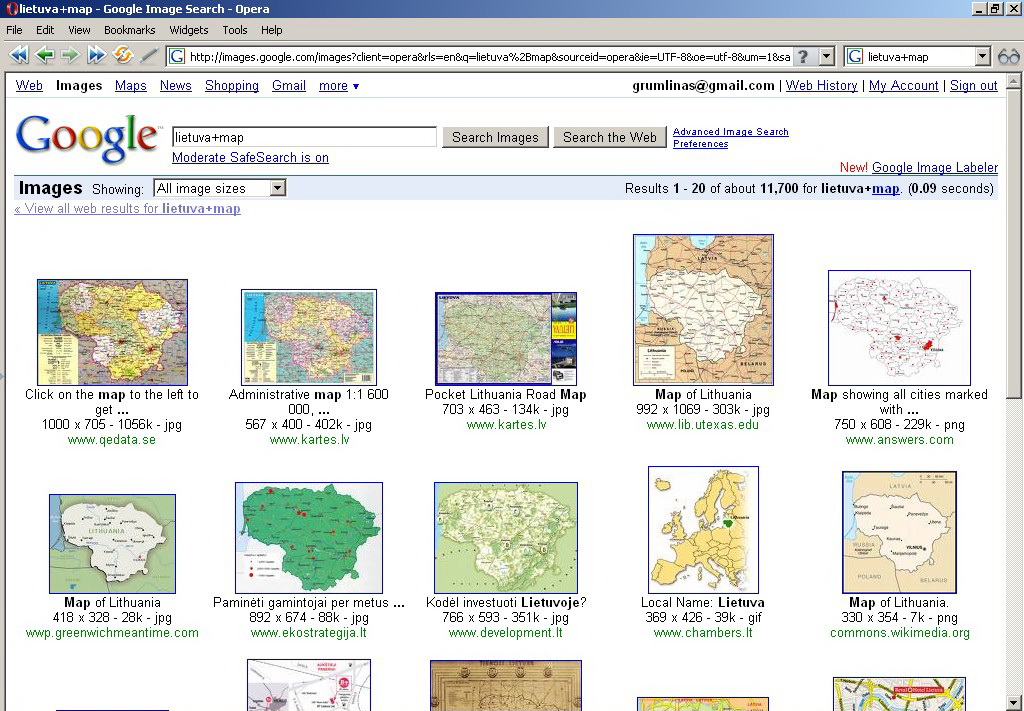Click the question mark icon in address bar
1024x711 pixels.
point(803,57)
